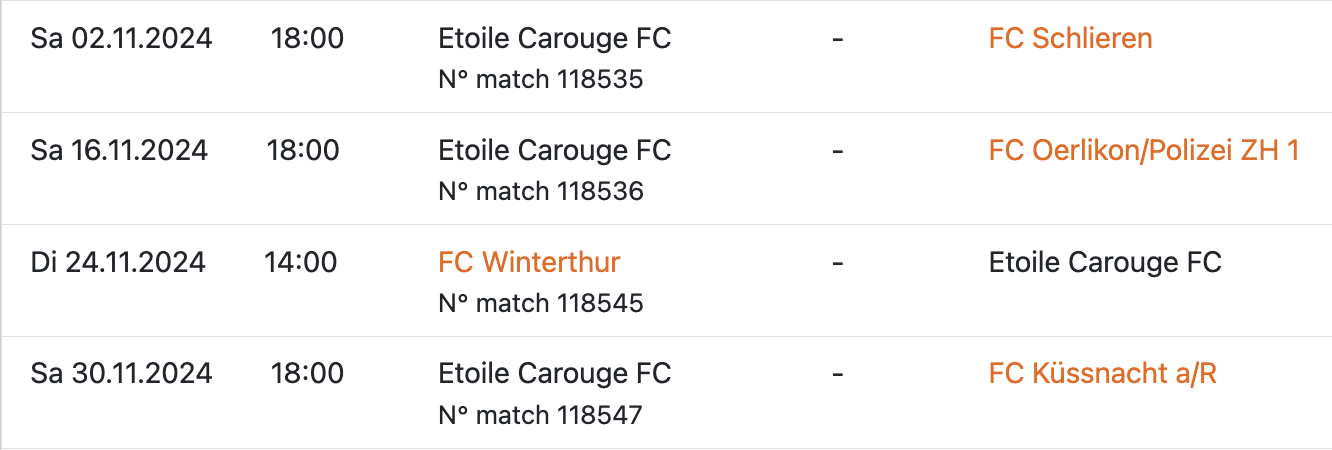Select the date Sa 30.11.2024
Screen dimensions: 1332x450
[x=121, y=374]
